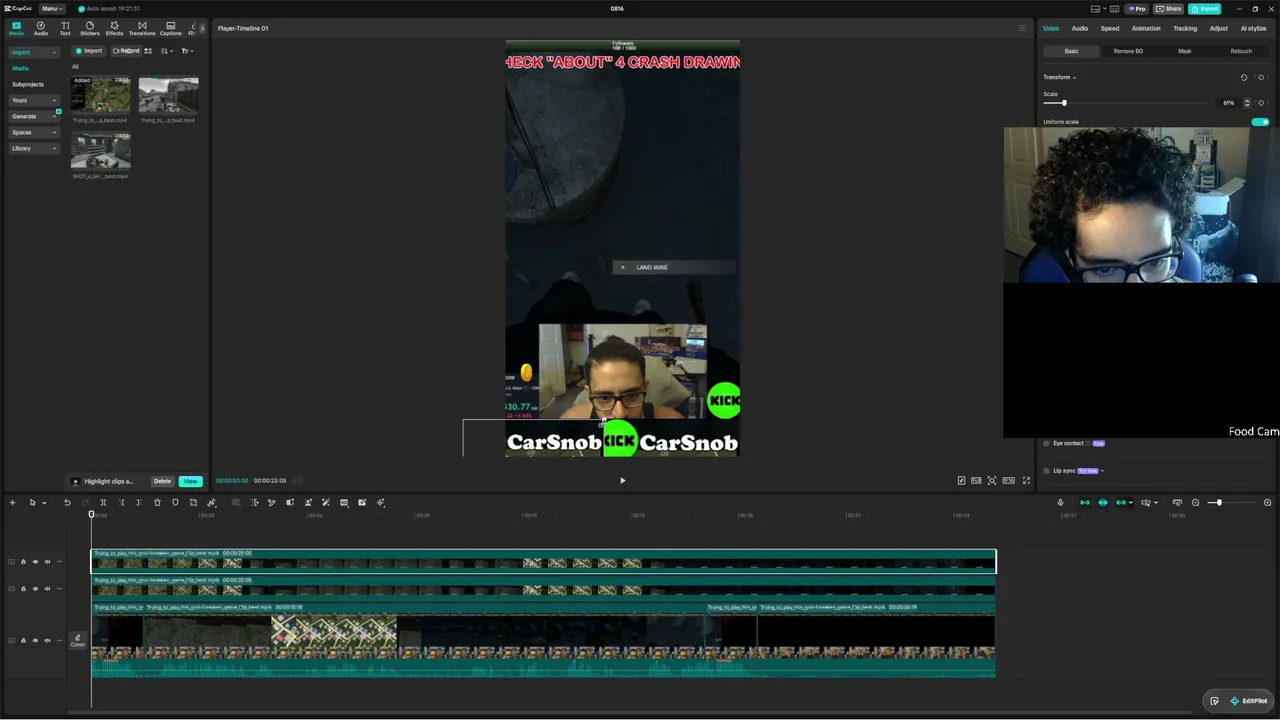This screenshot has width=1280, height=720.
Task: Play the preview in the player
Action: tap(622, 481)
